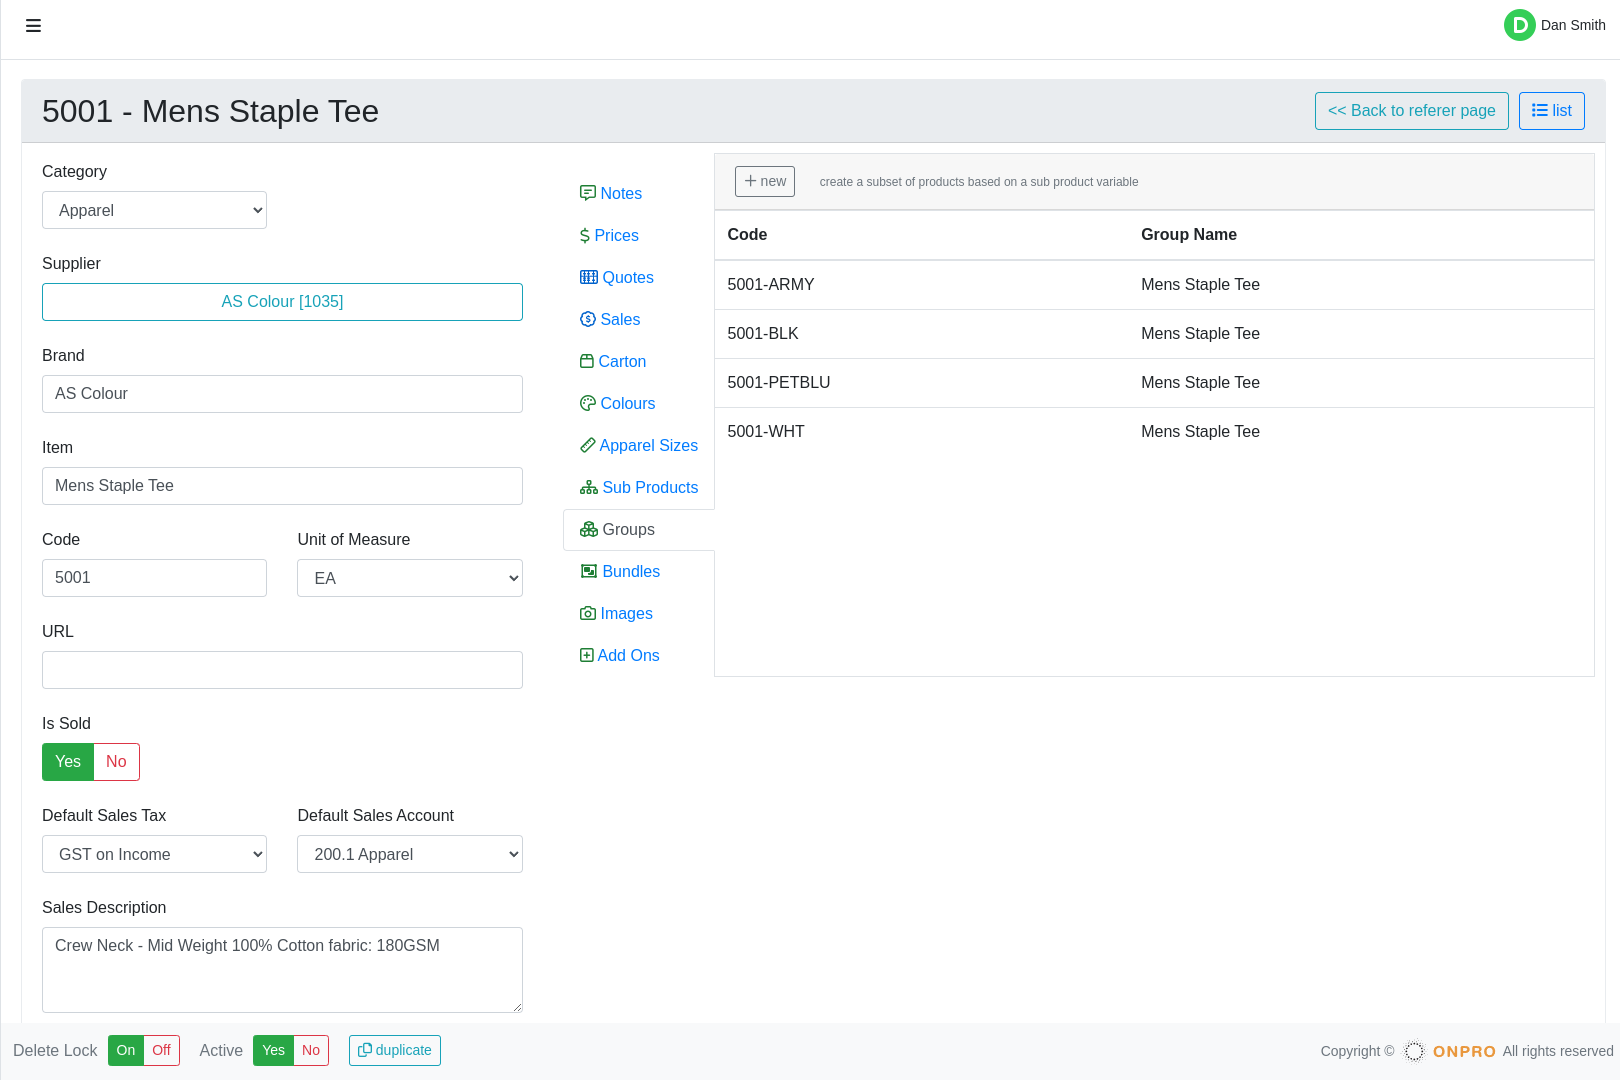Set Active to No
Screen dimensions: 1620x1080
pos(311,1050)
